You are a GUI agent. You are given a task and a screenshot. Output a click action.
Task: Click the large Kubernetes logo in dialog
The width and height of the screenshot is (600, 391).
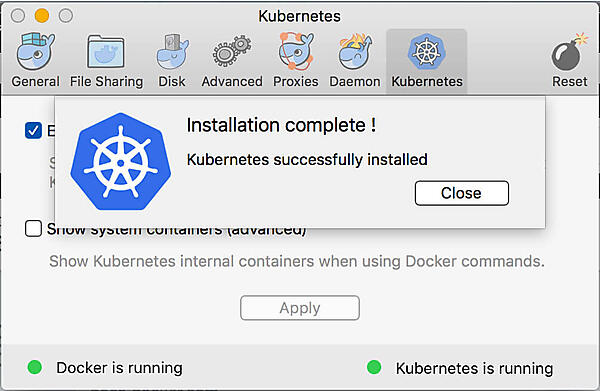[x=121, y=162]
